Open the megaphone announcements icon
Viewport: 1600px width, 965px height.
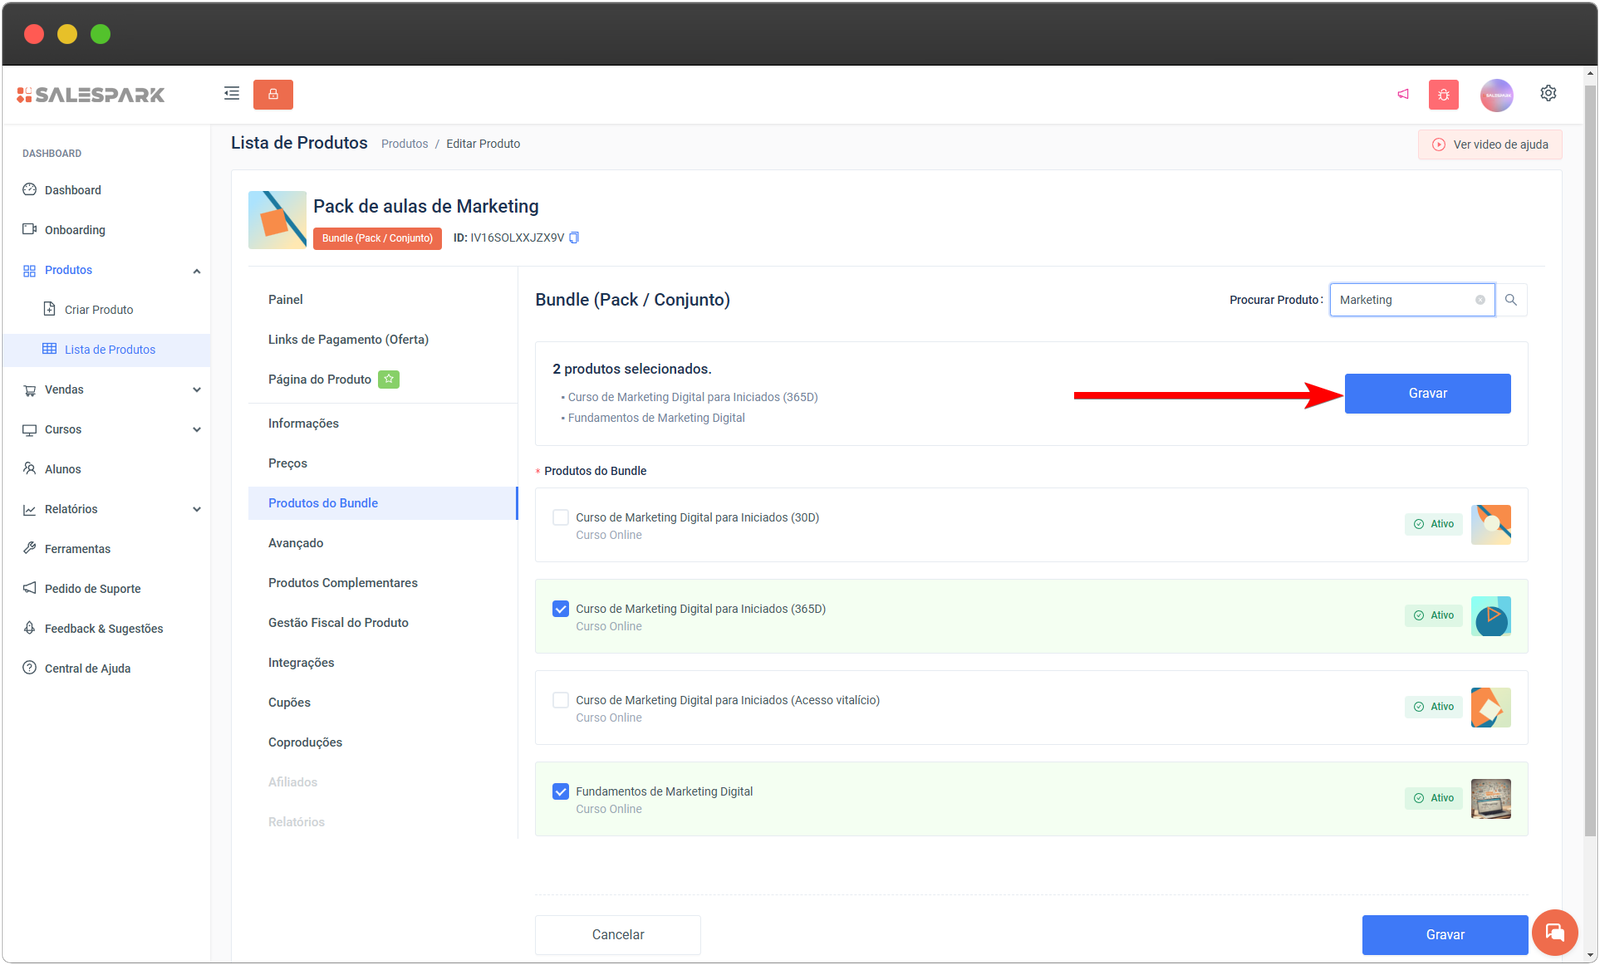coord(1403,94)
